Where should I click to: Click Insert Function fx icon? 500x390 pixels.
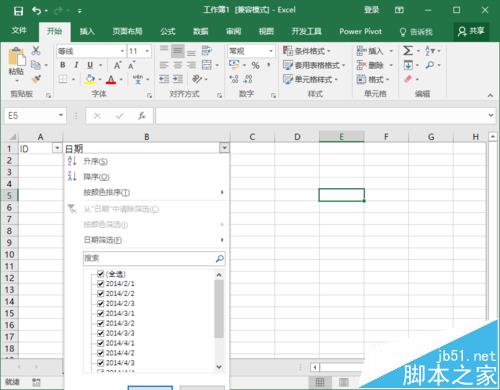click(142, 116)
